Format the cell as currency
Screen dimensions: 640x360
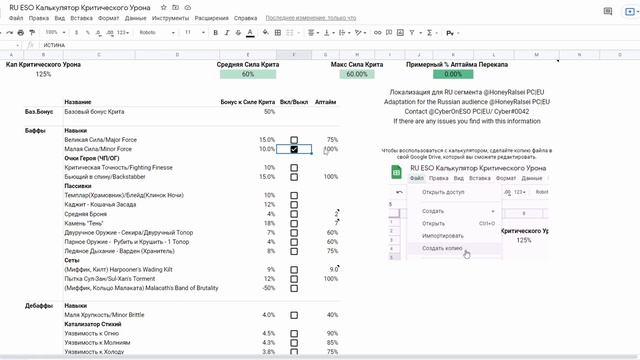point(76,33)
